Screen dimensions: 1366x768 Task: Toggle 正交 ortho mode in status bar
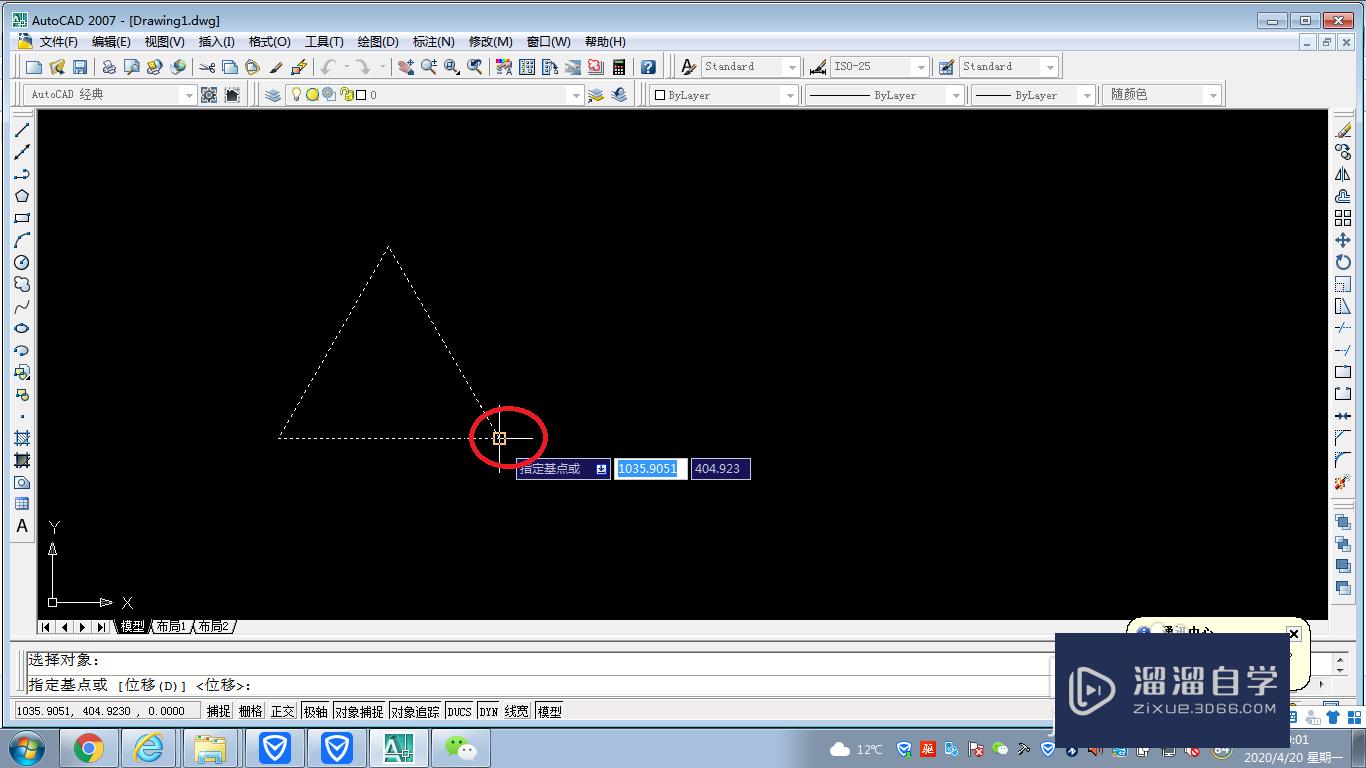283,711
